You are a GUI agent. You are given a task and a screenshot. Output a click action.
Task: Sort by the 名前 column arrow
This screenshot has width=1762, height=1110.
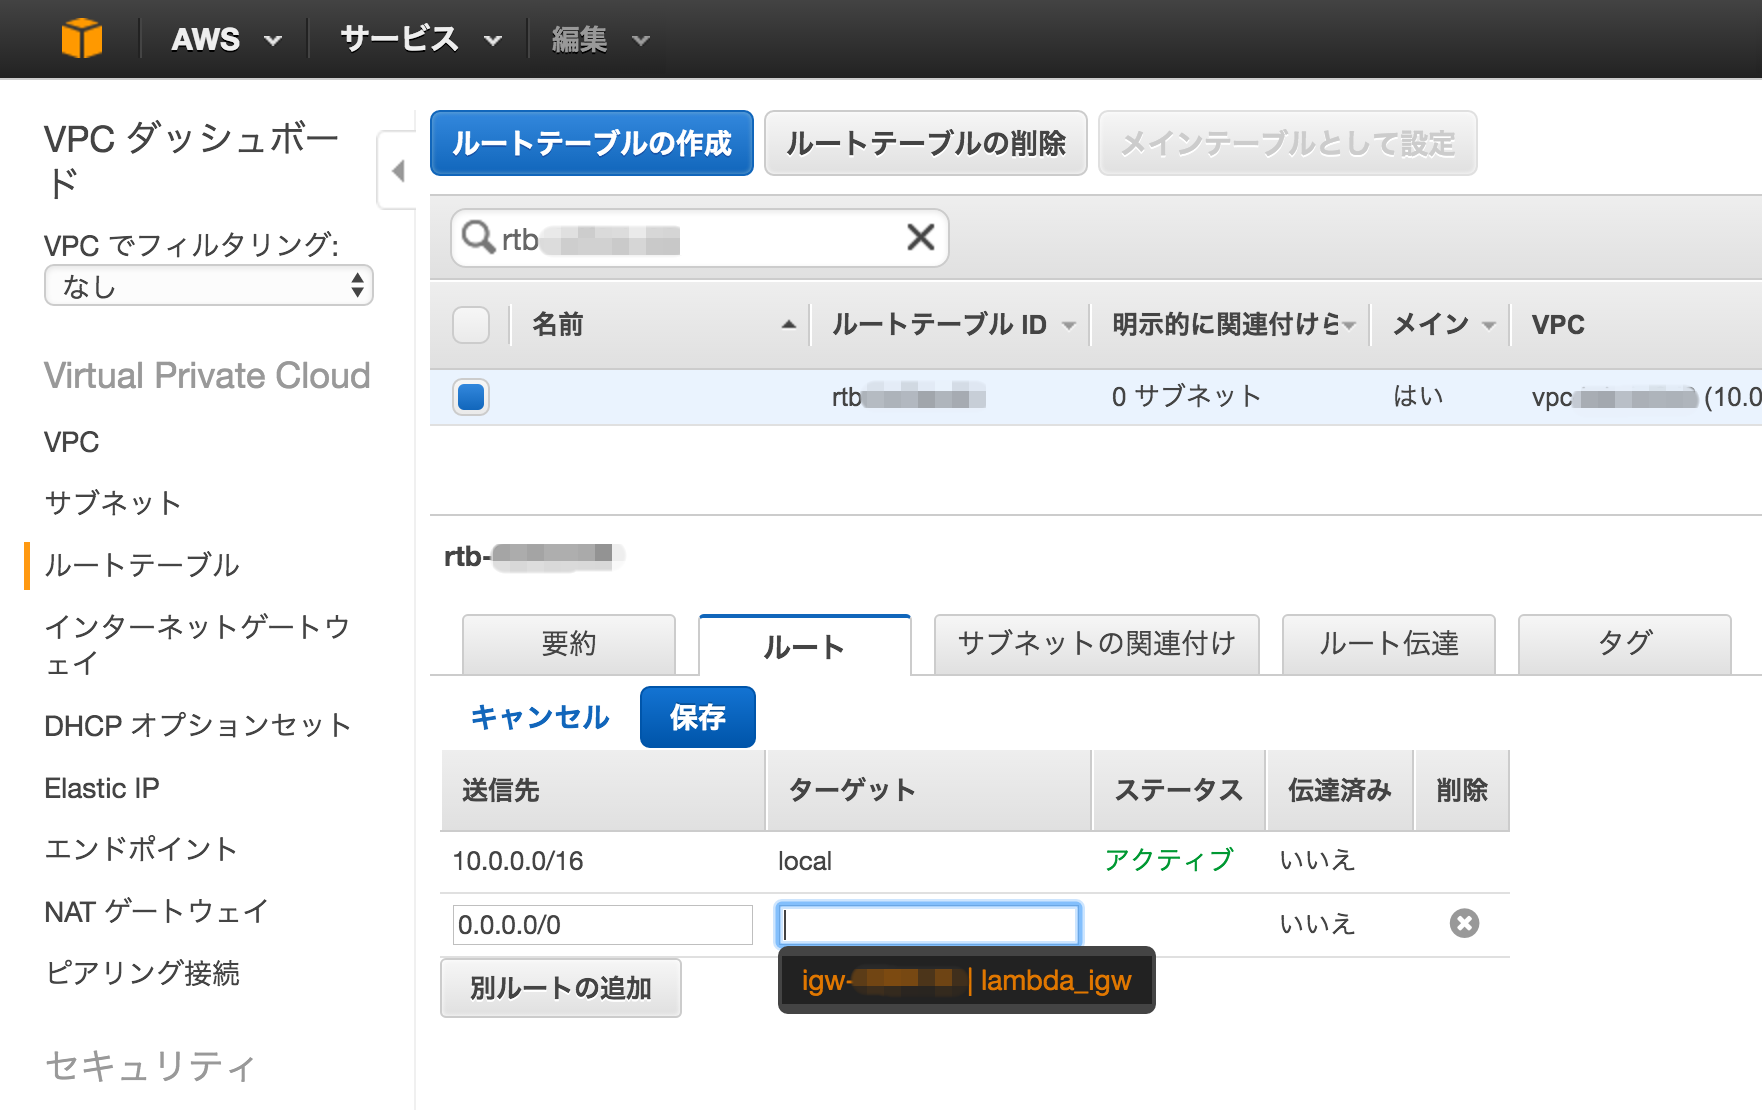click(x=789, y=324)
